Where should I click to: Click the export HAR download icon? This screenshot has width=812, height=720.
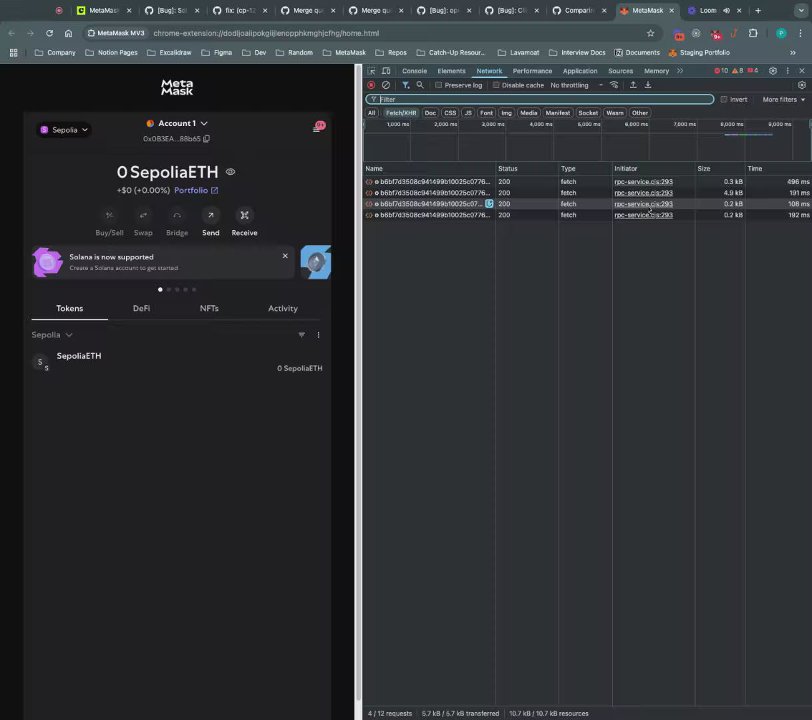(x=648, y=85)
